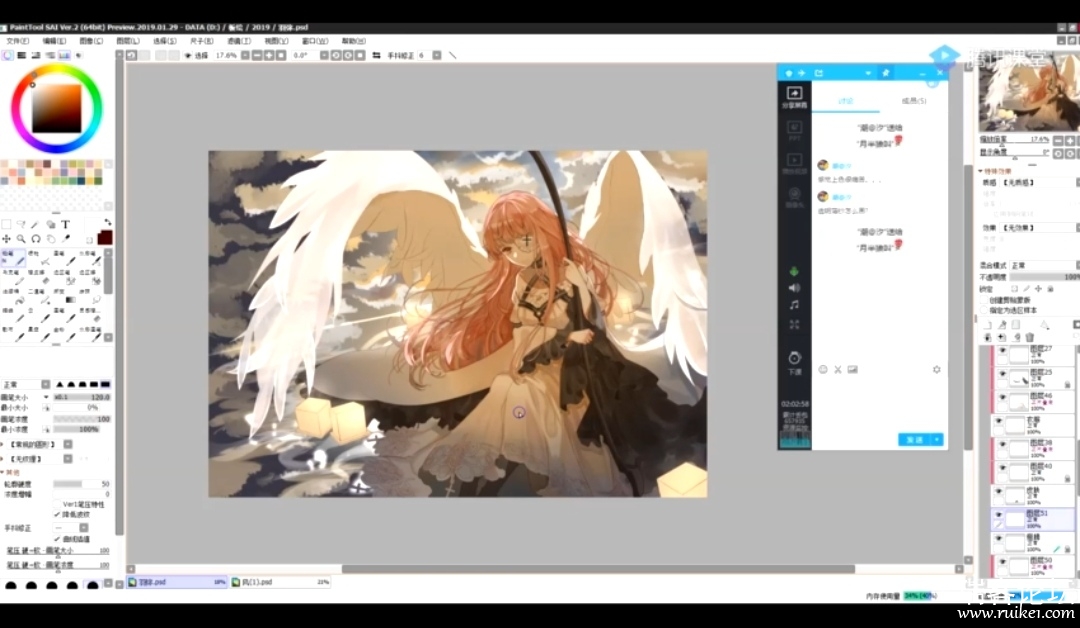
Task: Open the 图层 (Layer) menu
Action: click(x=127, y=41)
